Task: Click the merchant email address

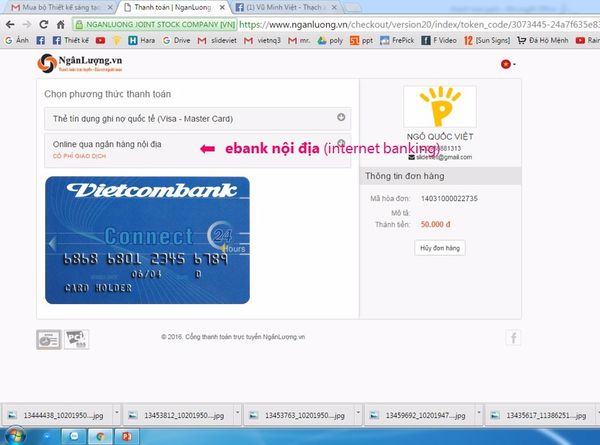Action: tap(444, 157)
